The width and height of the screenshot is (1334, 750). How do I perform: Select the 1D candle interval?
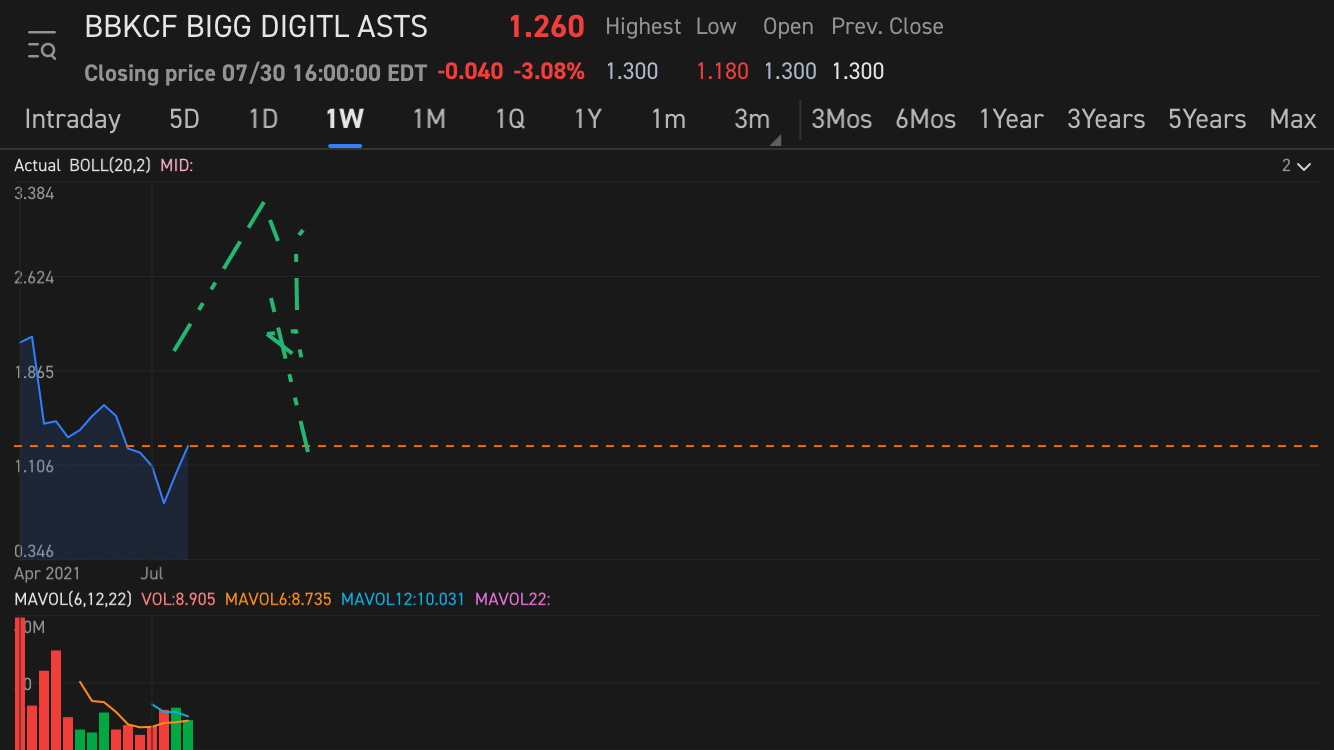click(263, 119)
